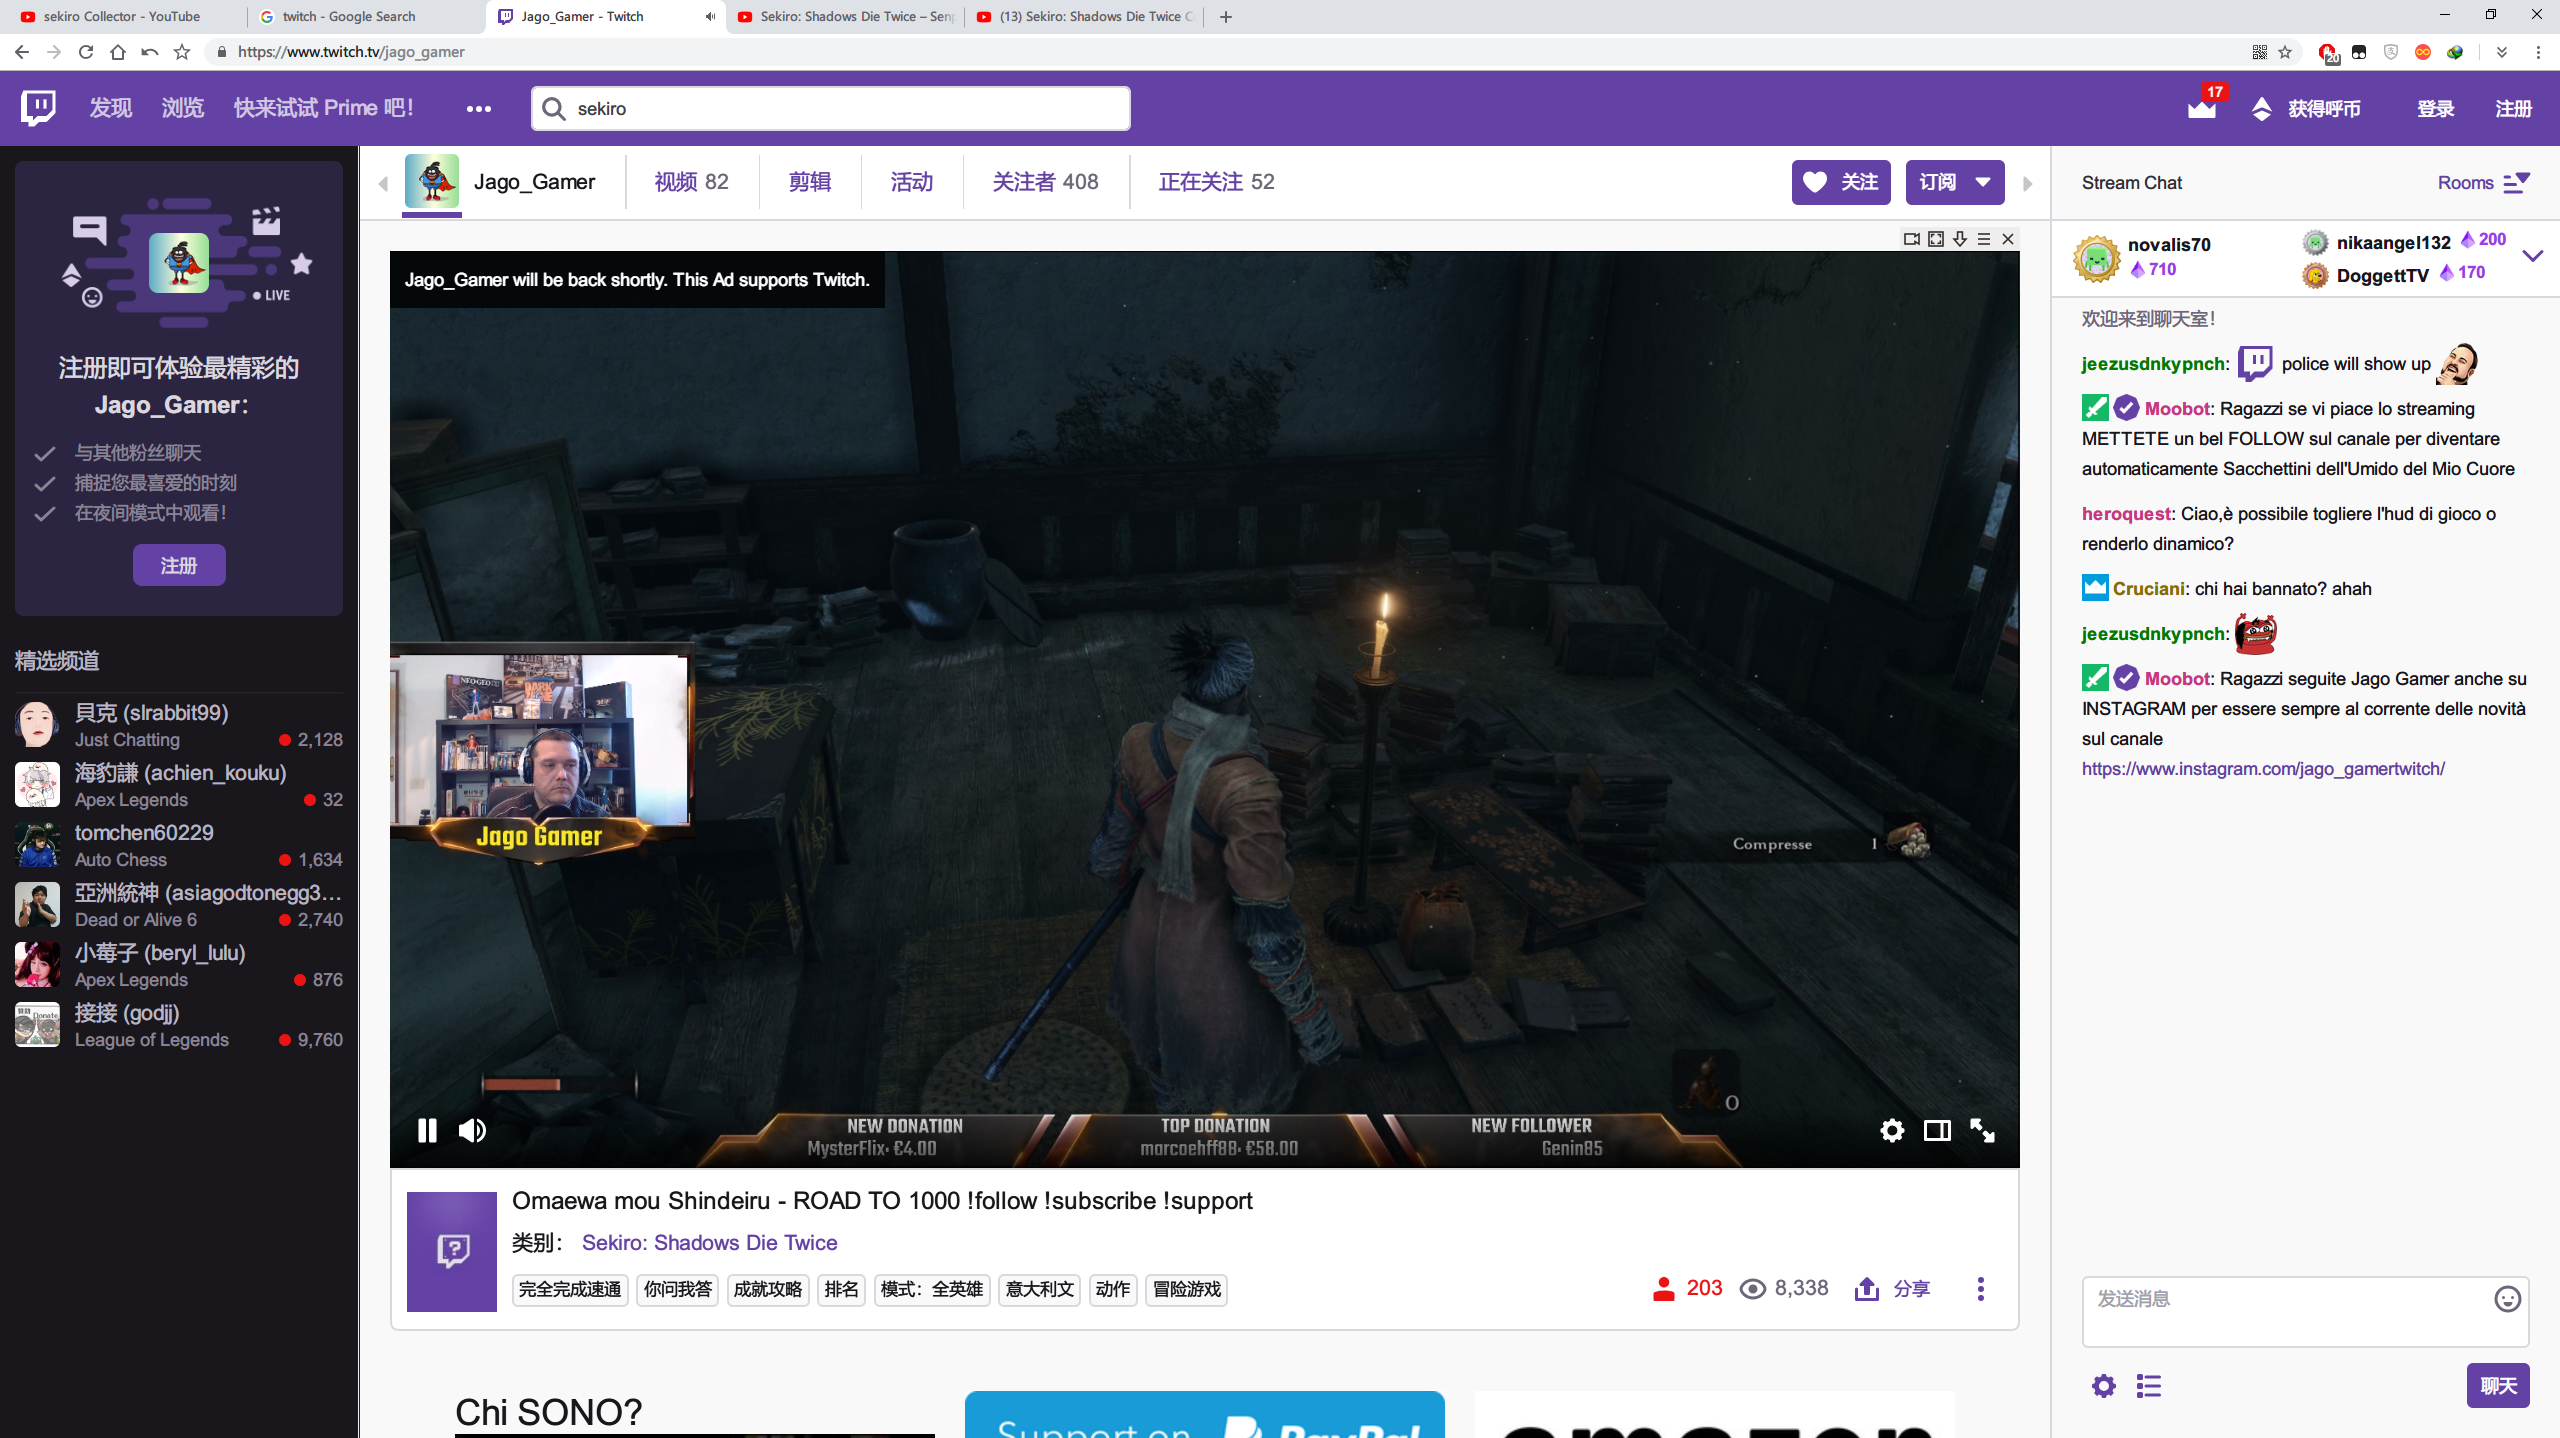Open featured channel tomchen60229
This screenshot has width=2560, height=1438.
(179, 845)
